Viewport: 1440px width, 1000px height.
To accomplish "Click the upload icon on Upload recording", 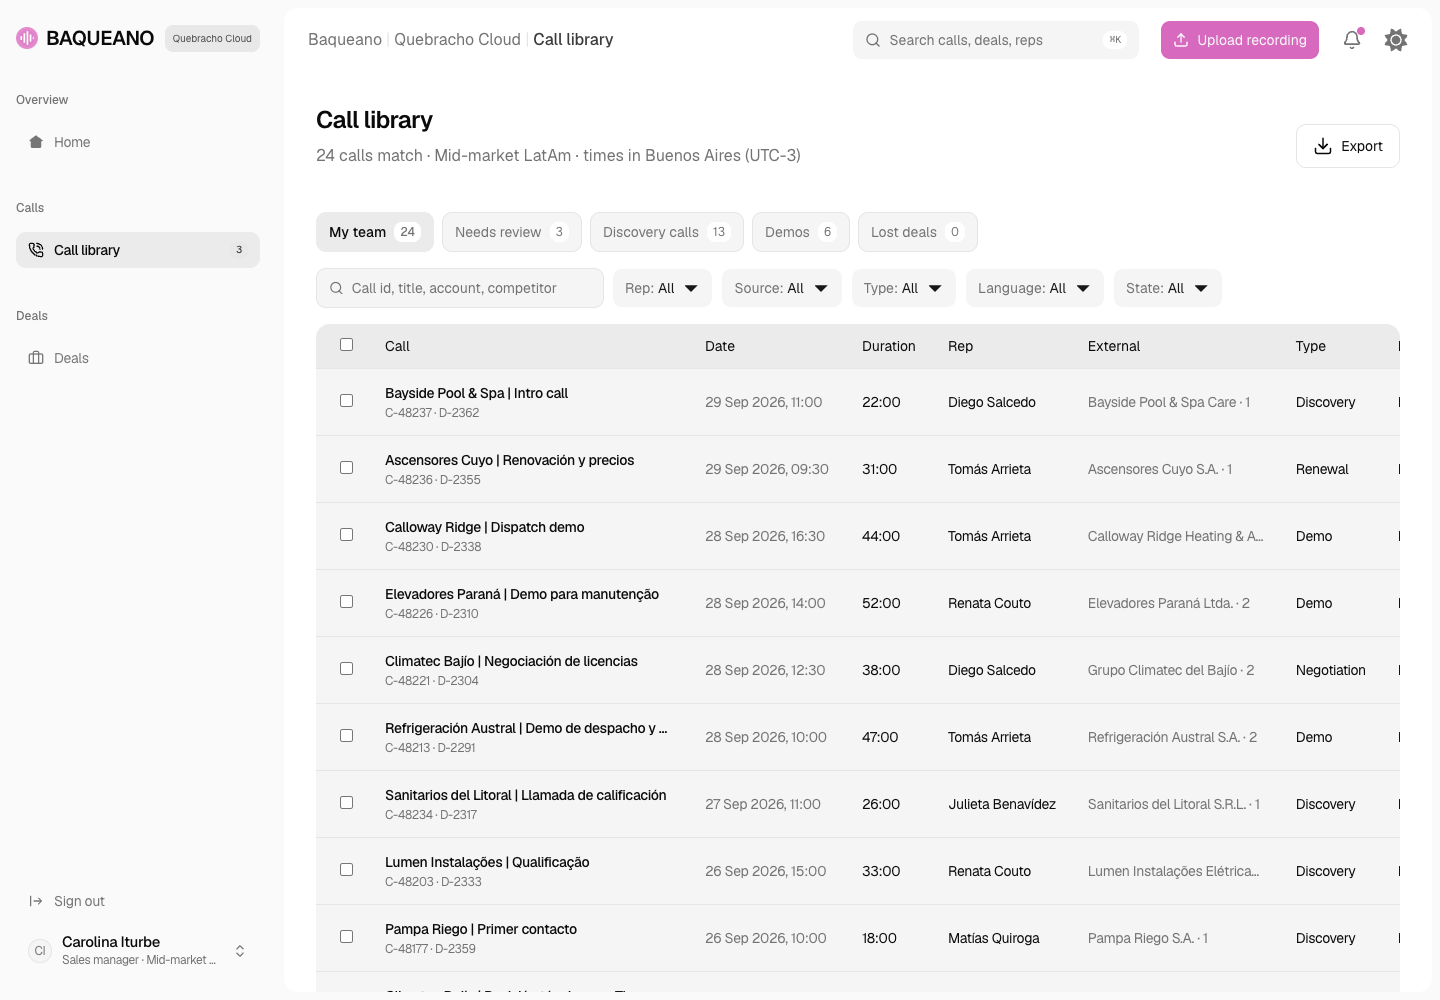I will coord(1181,40).
